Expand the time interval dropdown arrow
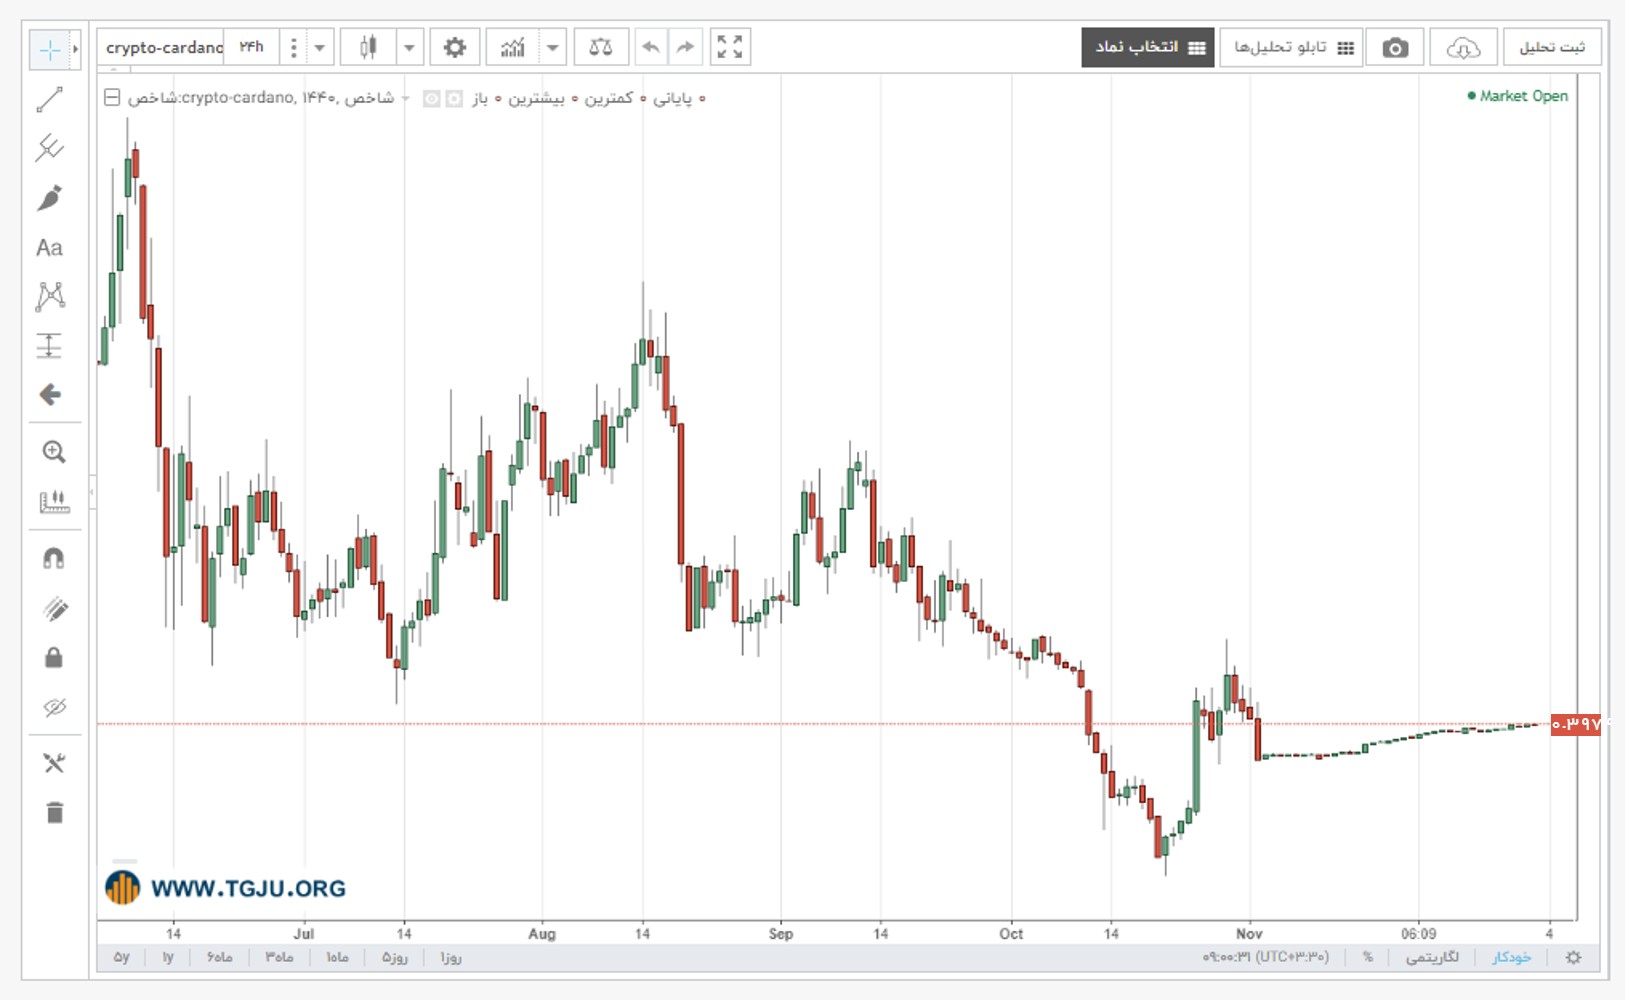The height and width of the screenshot is (1000, 1625). click(320, 47)
